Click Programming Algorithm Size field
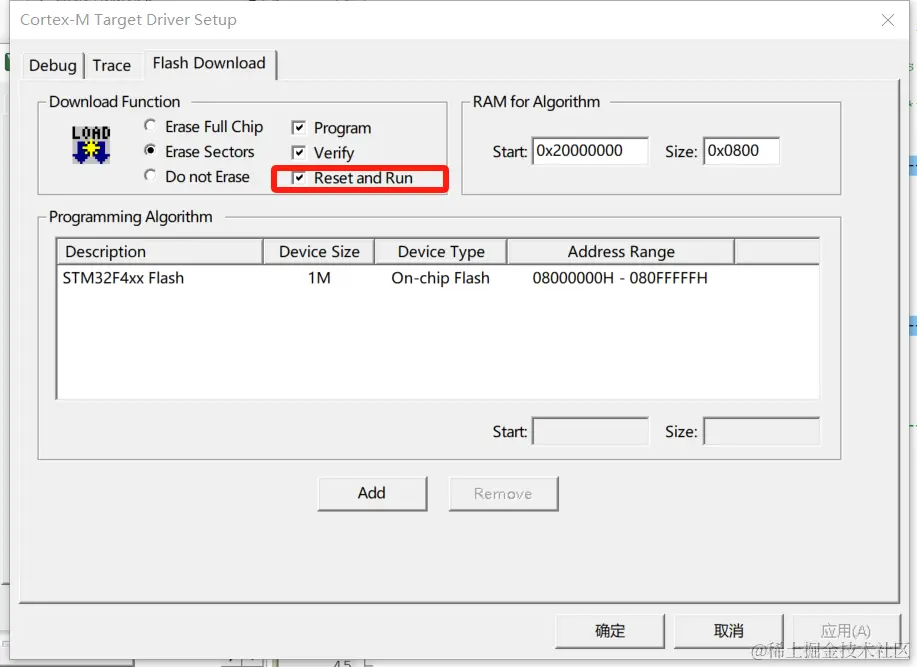This screenshot has height=667, width=917. pyautogui.click(x=761, y=431)
